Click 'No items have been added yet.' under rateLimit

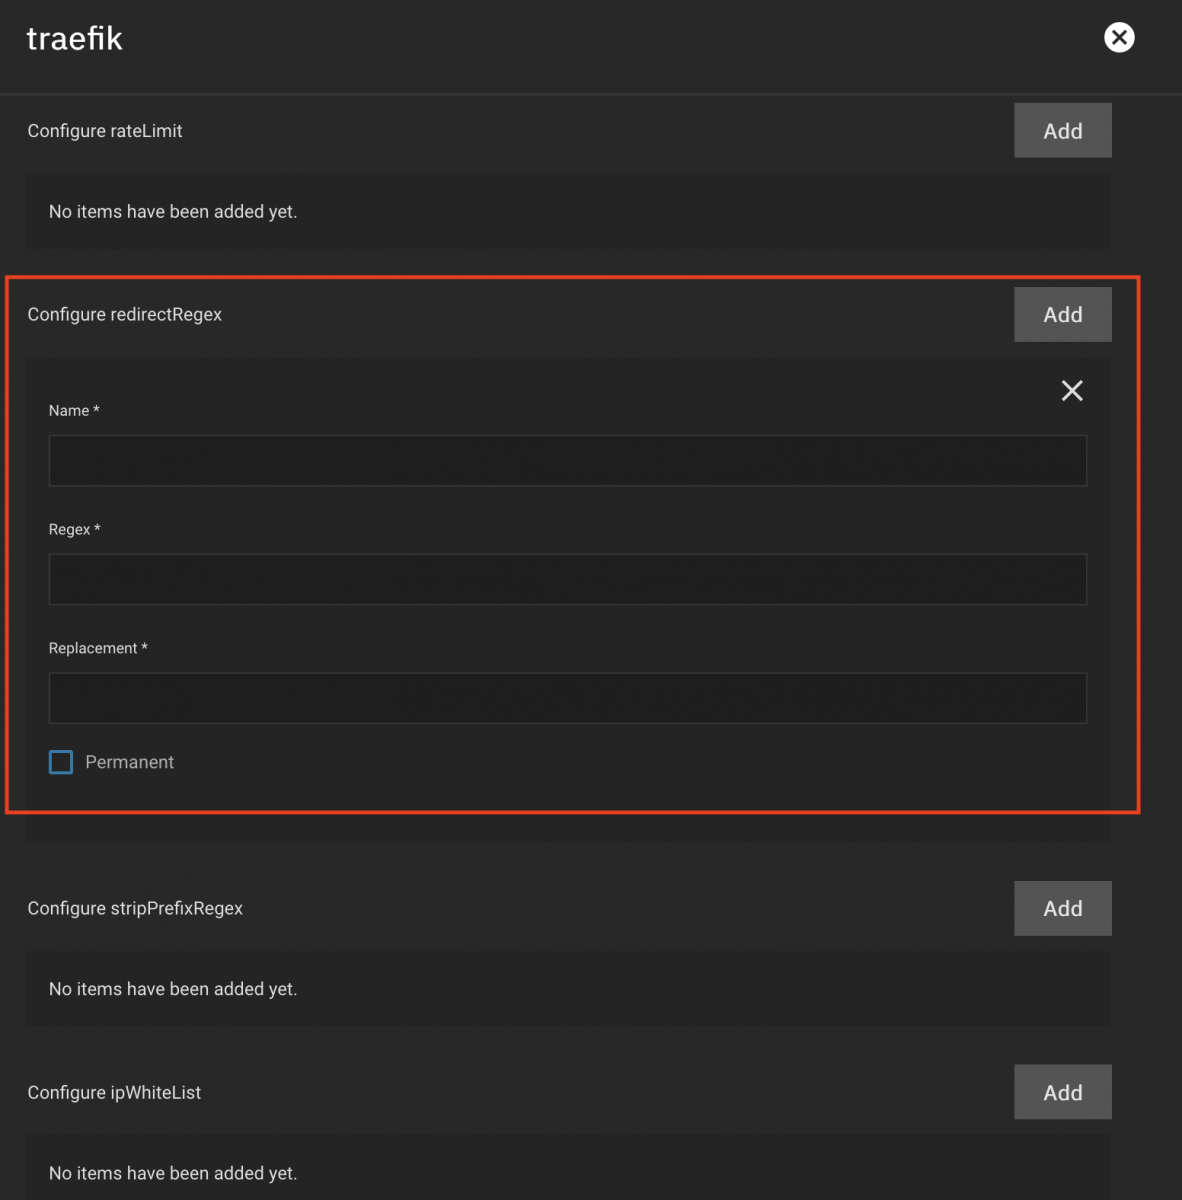click(x=173, y=212)
